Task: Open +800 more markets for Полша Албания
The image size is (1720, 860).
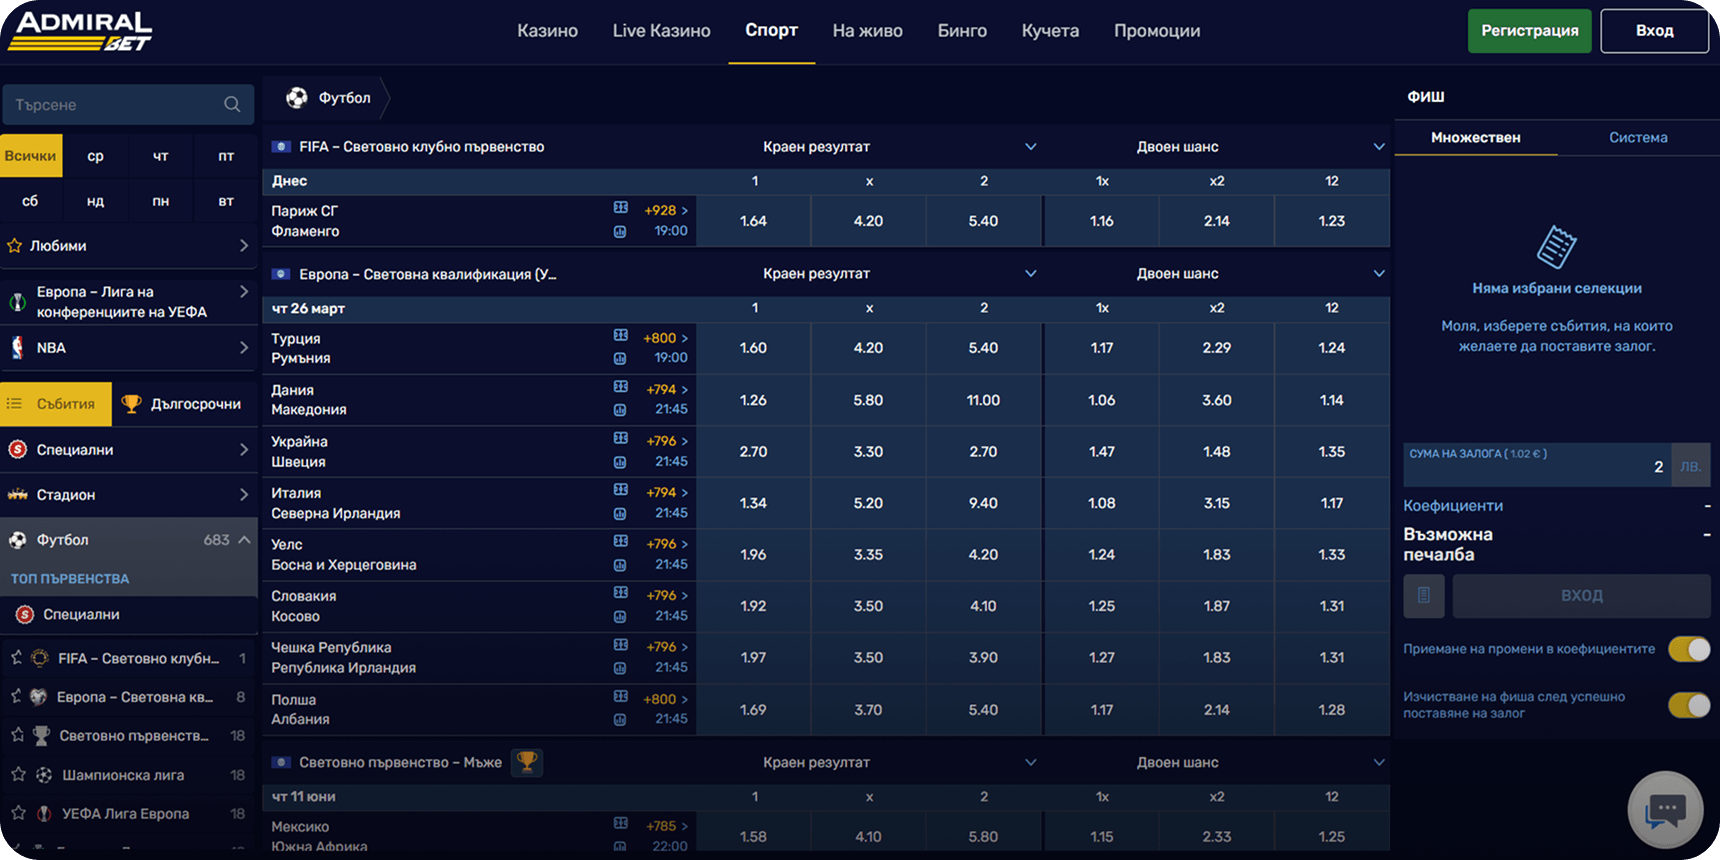Action: click(x=666, y=700)
